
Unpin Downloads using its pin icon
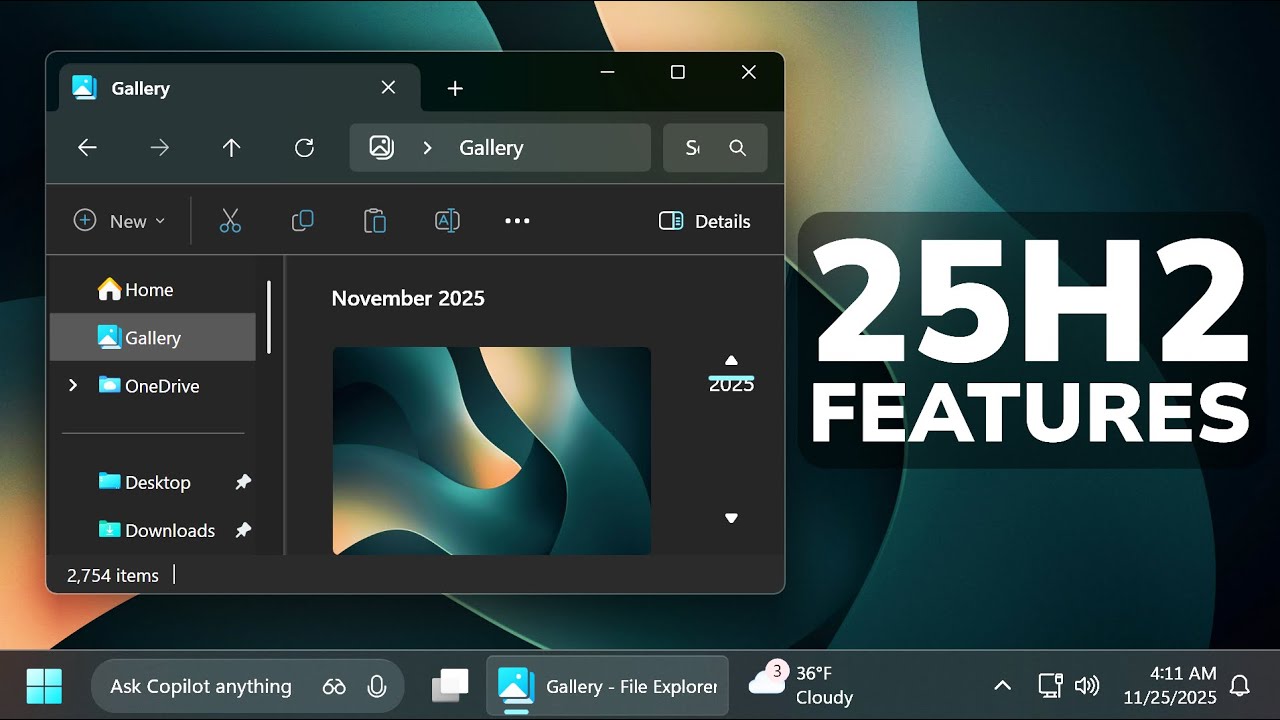(x=242, y=530)
